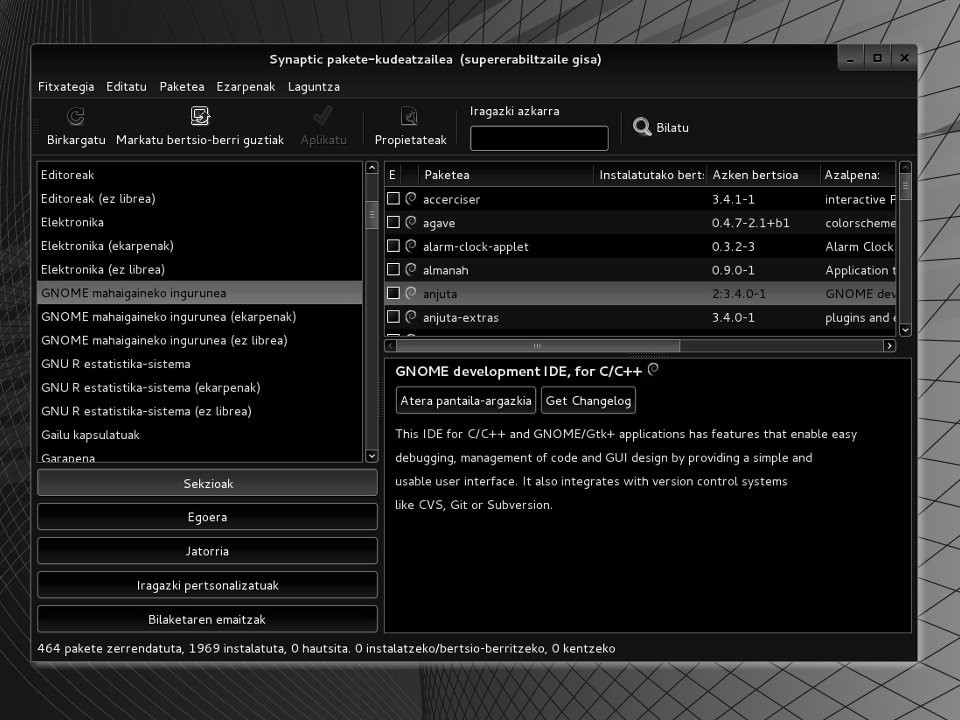Select Editoreak (ez librea) section
The width and height of the screenshot is (960, 720).
pos(200,198)
